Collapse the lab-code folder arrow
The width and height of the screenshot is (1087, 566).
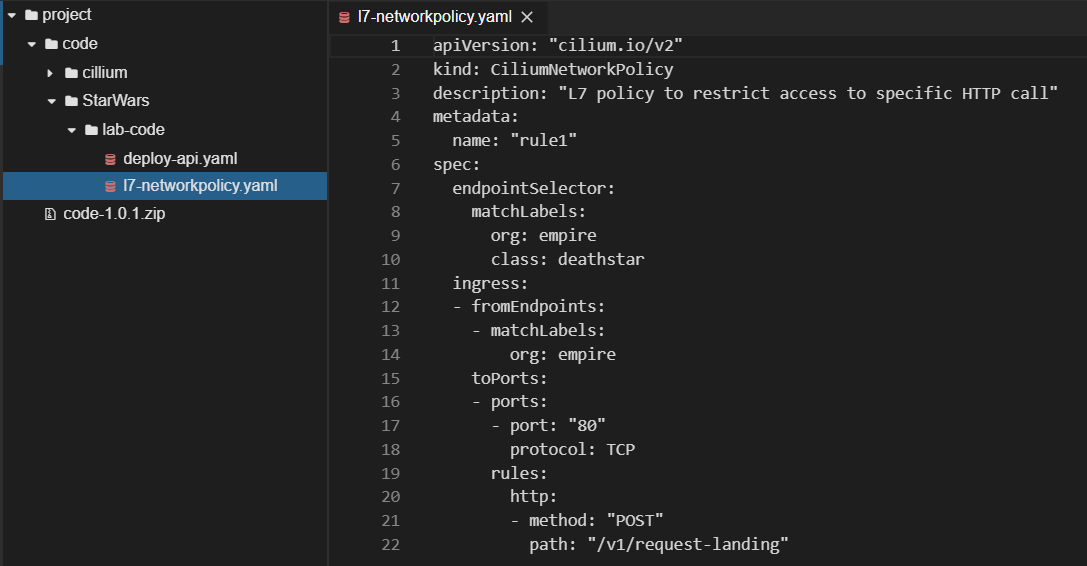coord(71,130)
